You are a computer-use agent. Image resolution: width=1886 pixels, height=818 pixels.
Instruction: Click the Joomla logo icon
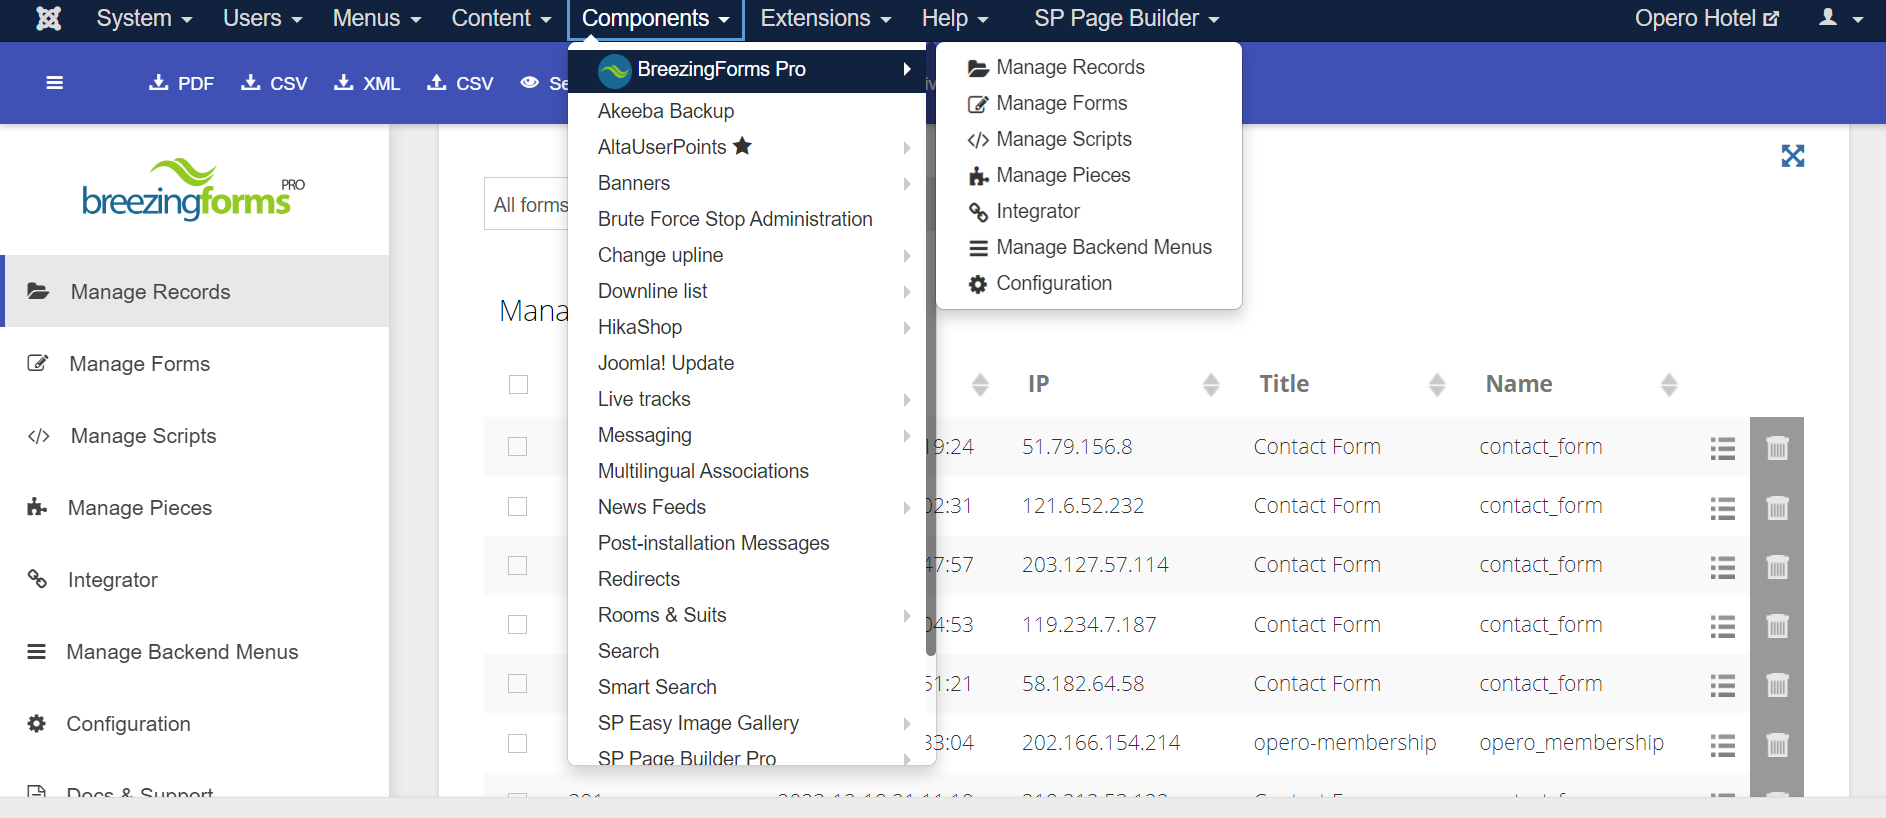pos(48,18)
